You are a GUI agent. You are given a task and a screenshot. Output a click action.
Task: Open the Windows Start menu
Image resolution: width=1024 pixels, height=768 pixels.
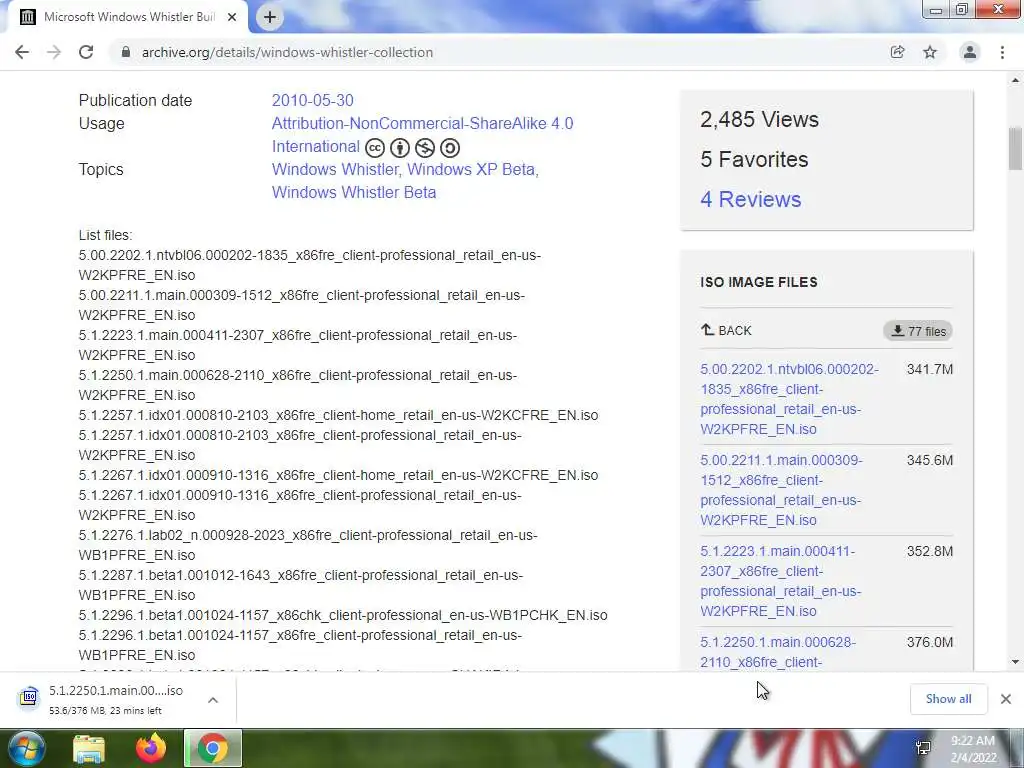point(26,748)
